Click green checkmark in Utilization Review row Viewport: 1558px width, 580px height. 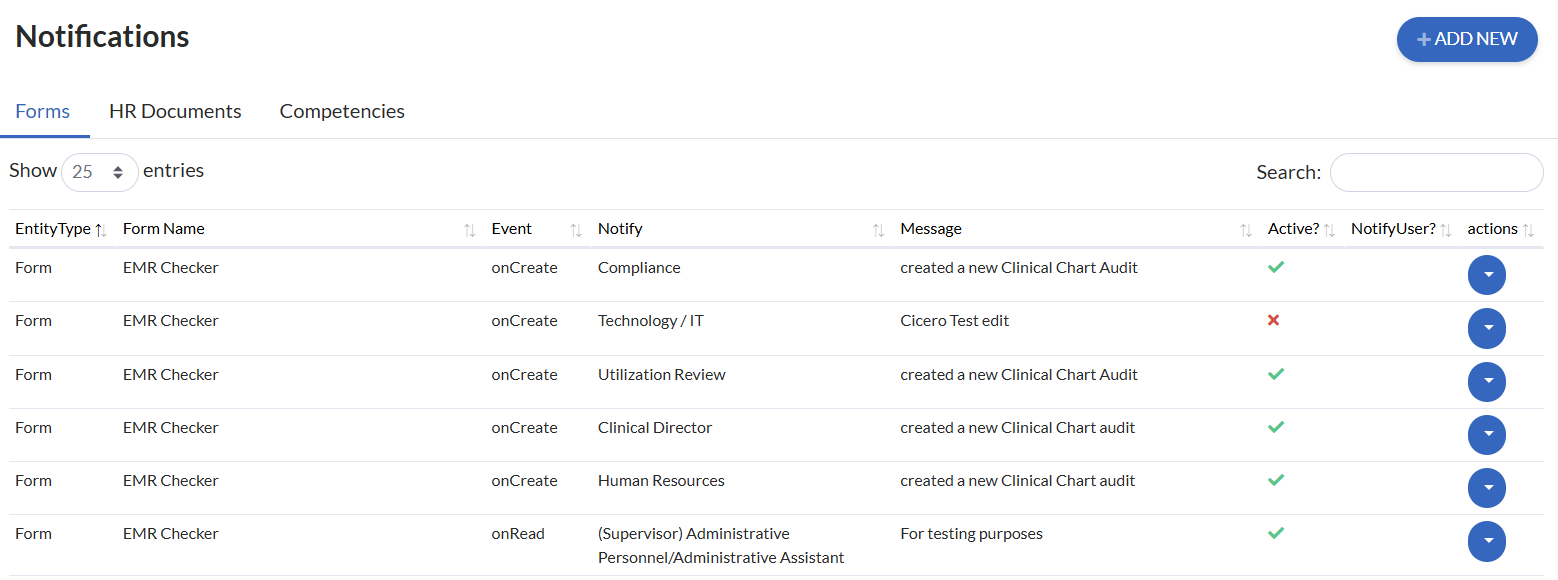(x=1275, y=374)
